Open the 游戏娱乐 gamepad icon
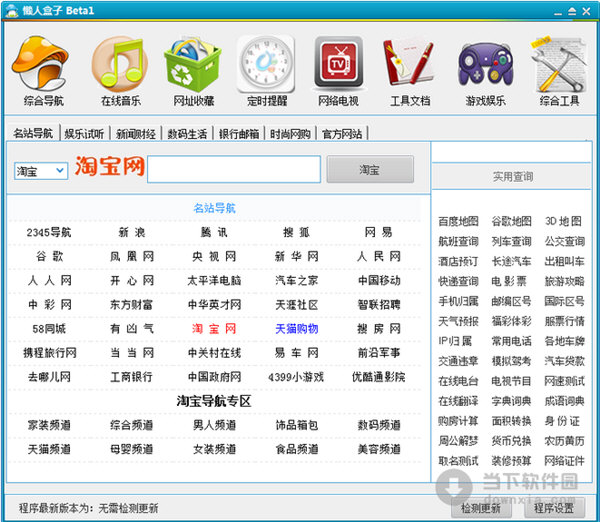The height and width of the screenshot is (522, 600). coord(485,64)
